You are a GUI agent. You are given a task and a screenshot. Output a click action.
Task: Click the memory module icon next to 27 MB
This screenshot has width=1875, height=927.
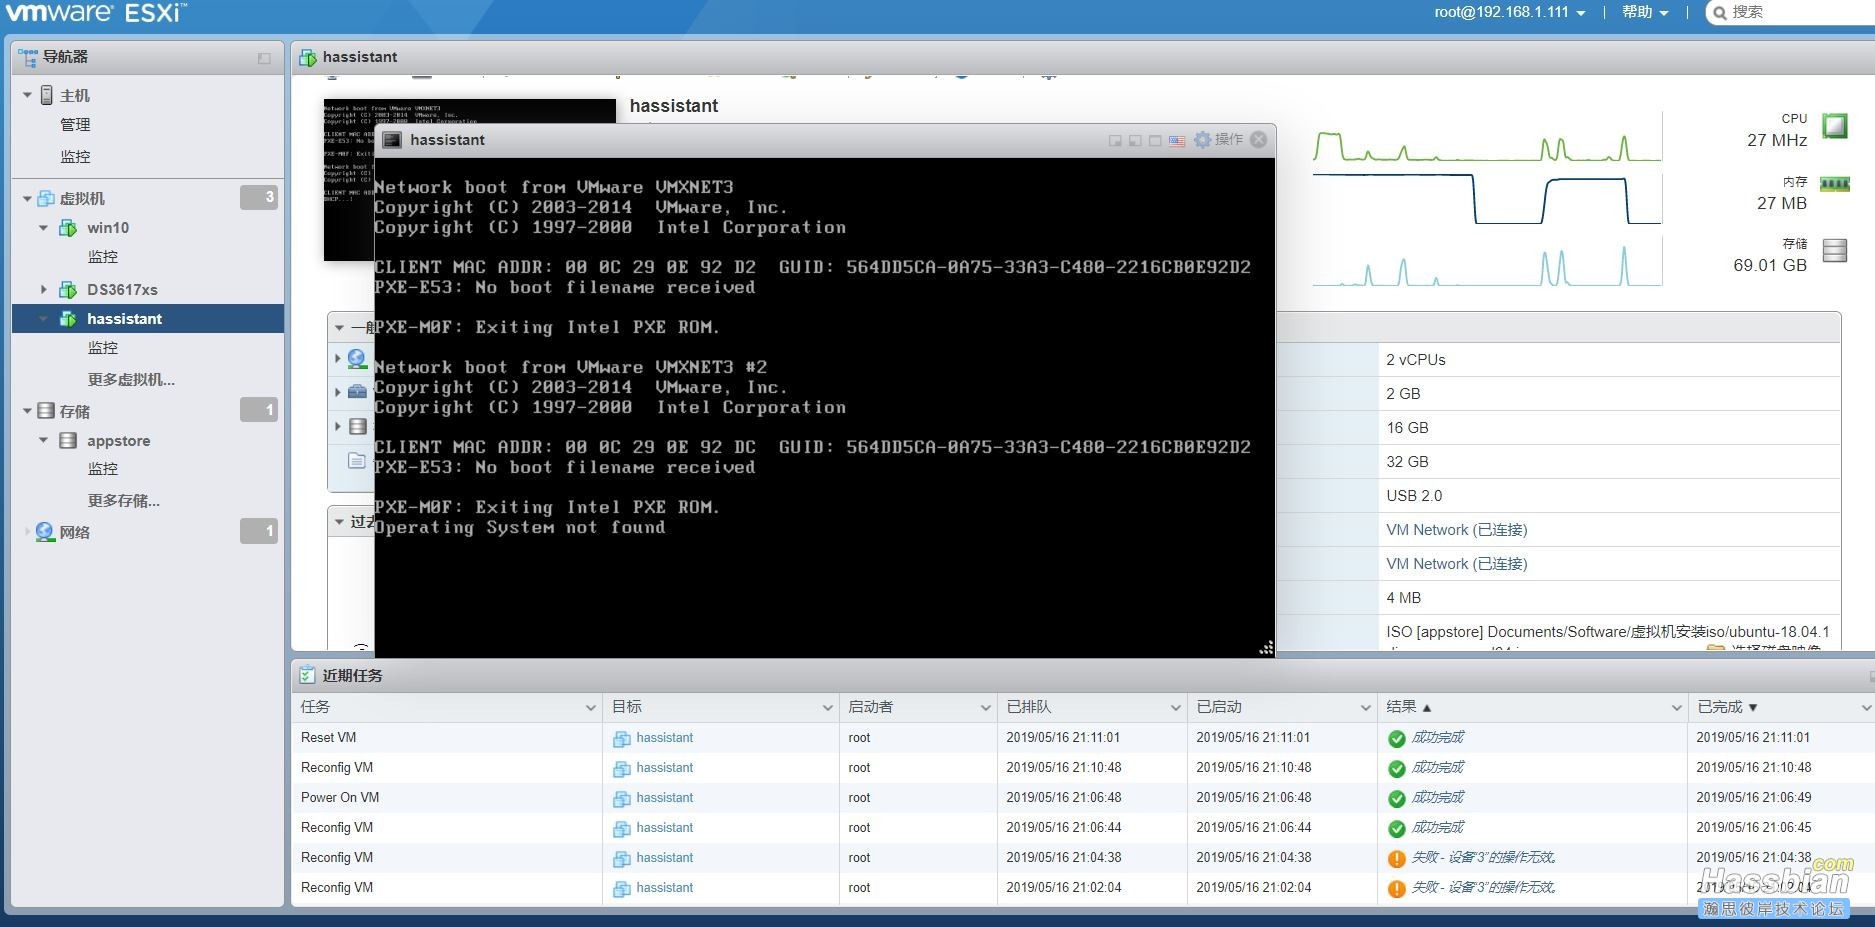click(x=1835, y=184)
